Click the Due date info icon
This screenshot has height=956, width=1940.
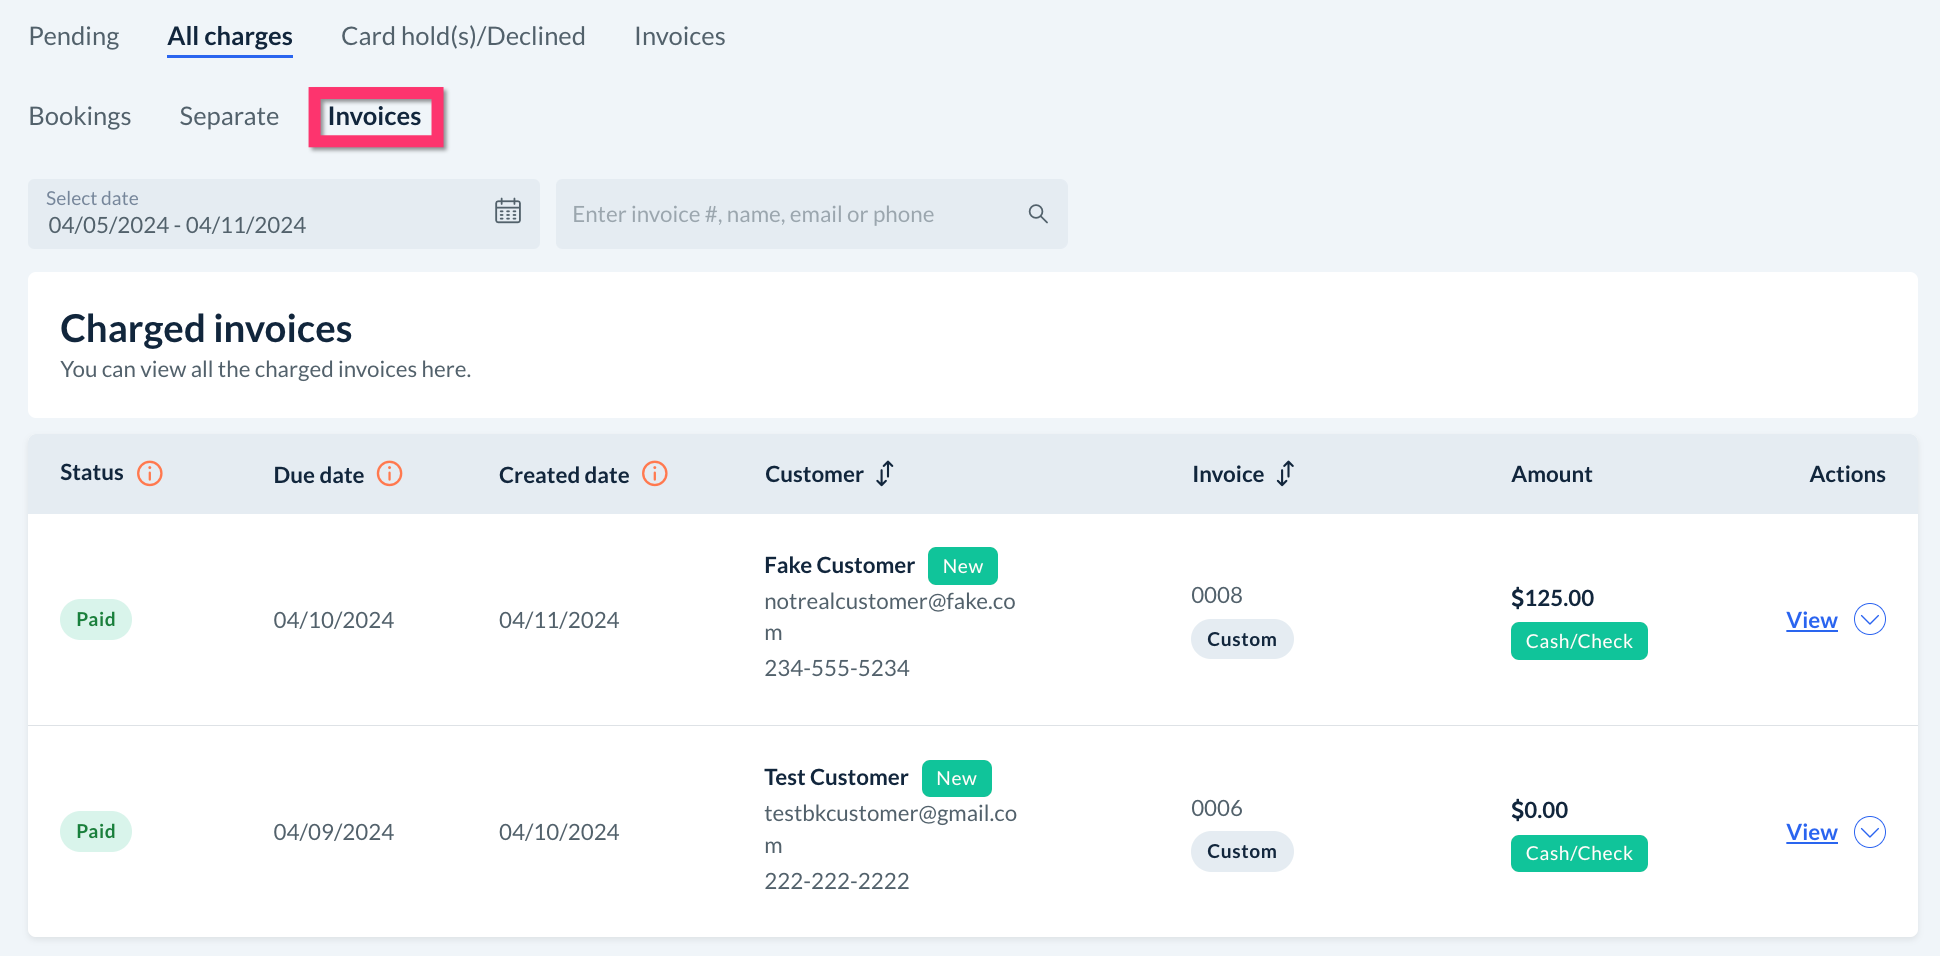pos(389,474)
